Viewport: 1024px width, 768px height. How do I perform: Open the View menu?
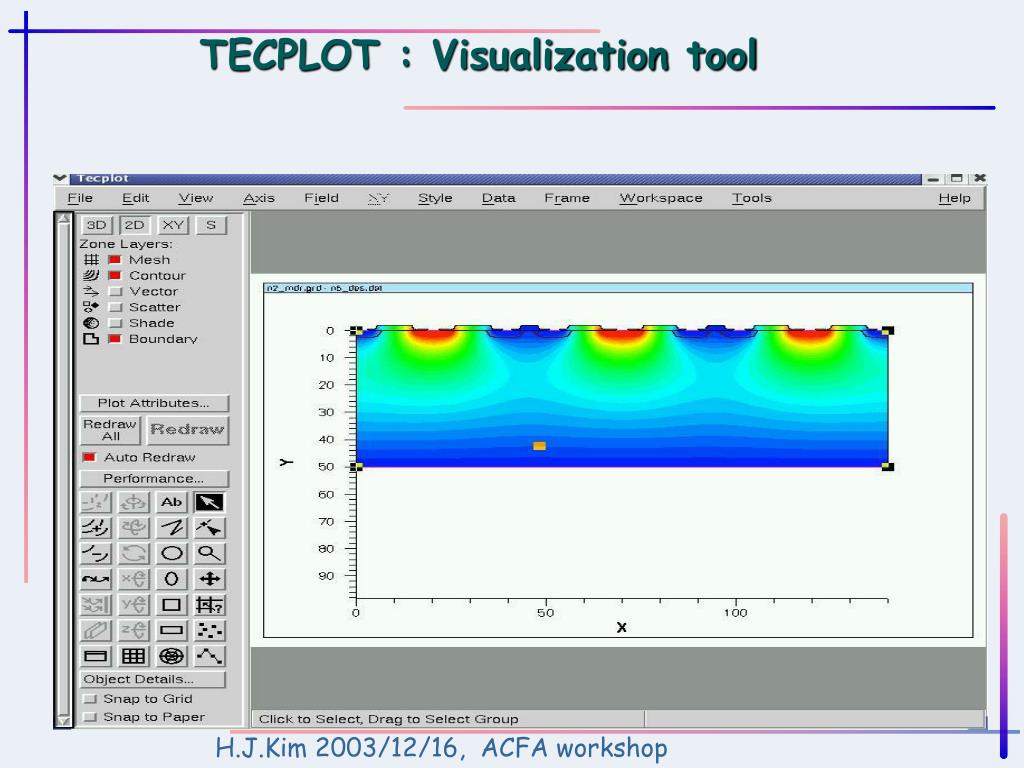[x=196, y=198]
